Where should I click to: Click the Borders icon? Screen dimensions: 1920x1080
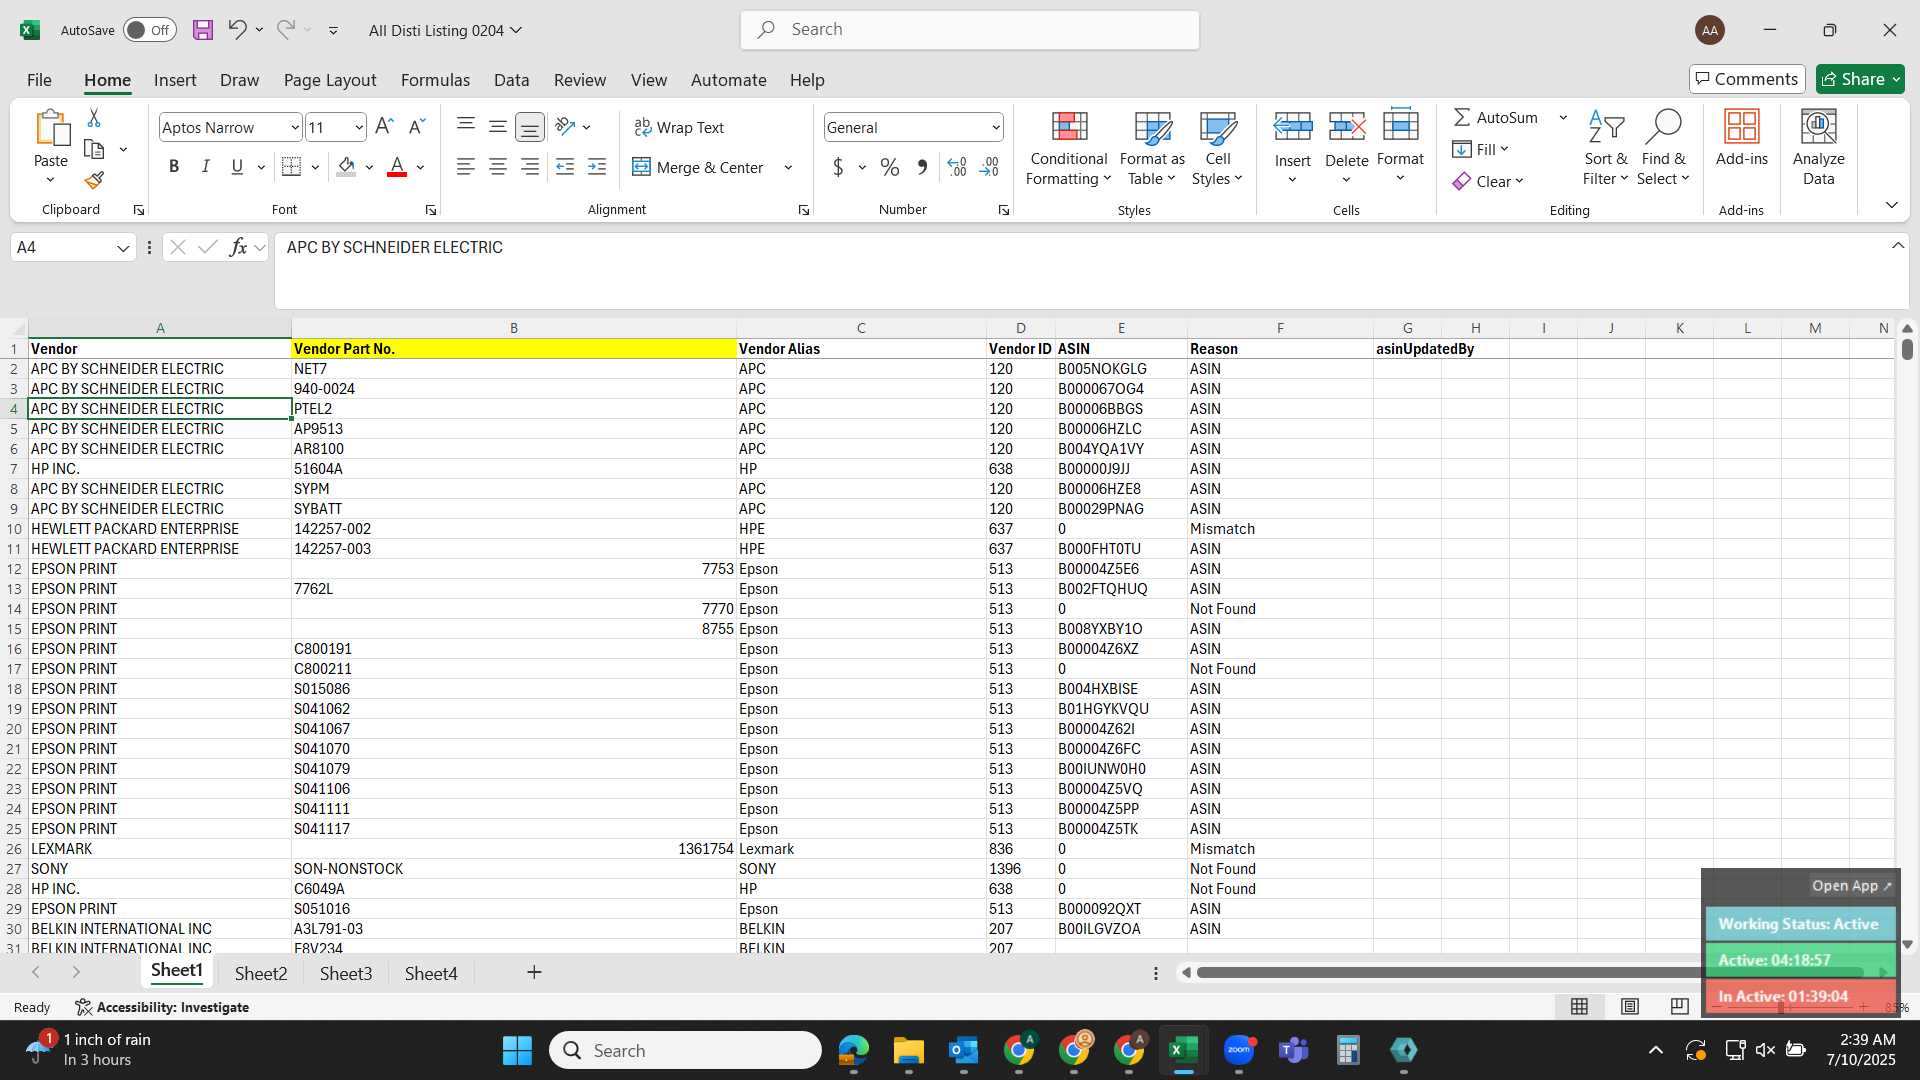click(x=291, y=167)
